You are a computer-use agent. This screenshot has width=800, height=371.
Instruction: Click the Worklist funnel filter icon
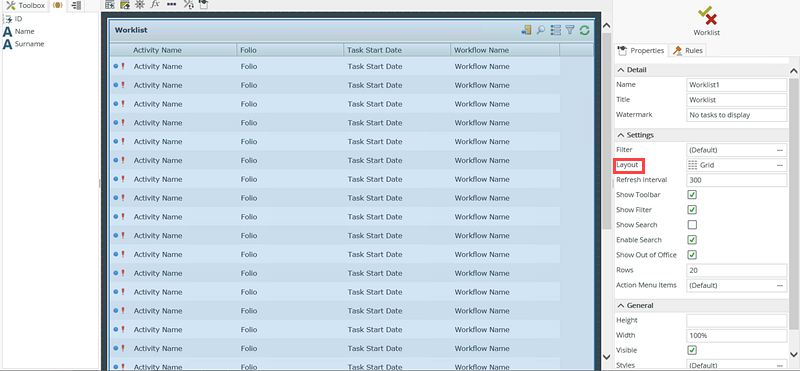pyautogui.click(x=570, y=30)
